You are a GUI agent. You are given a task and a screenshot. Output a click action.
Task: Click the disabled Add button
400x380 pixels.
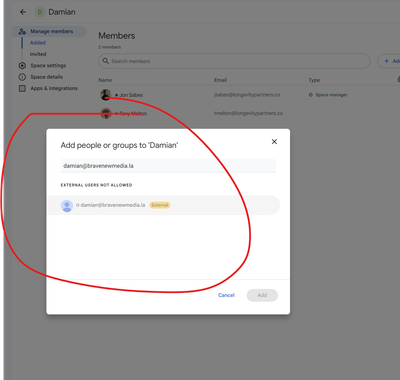pyautogui.click(x=262, y=295)
